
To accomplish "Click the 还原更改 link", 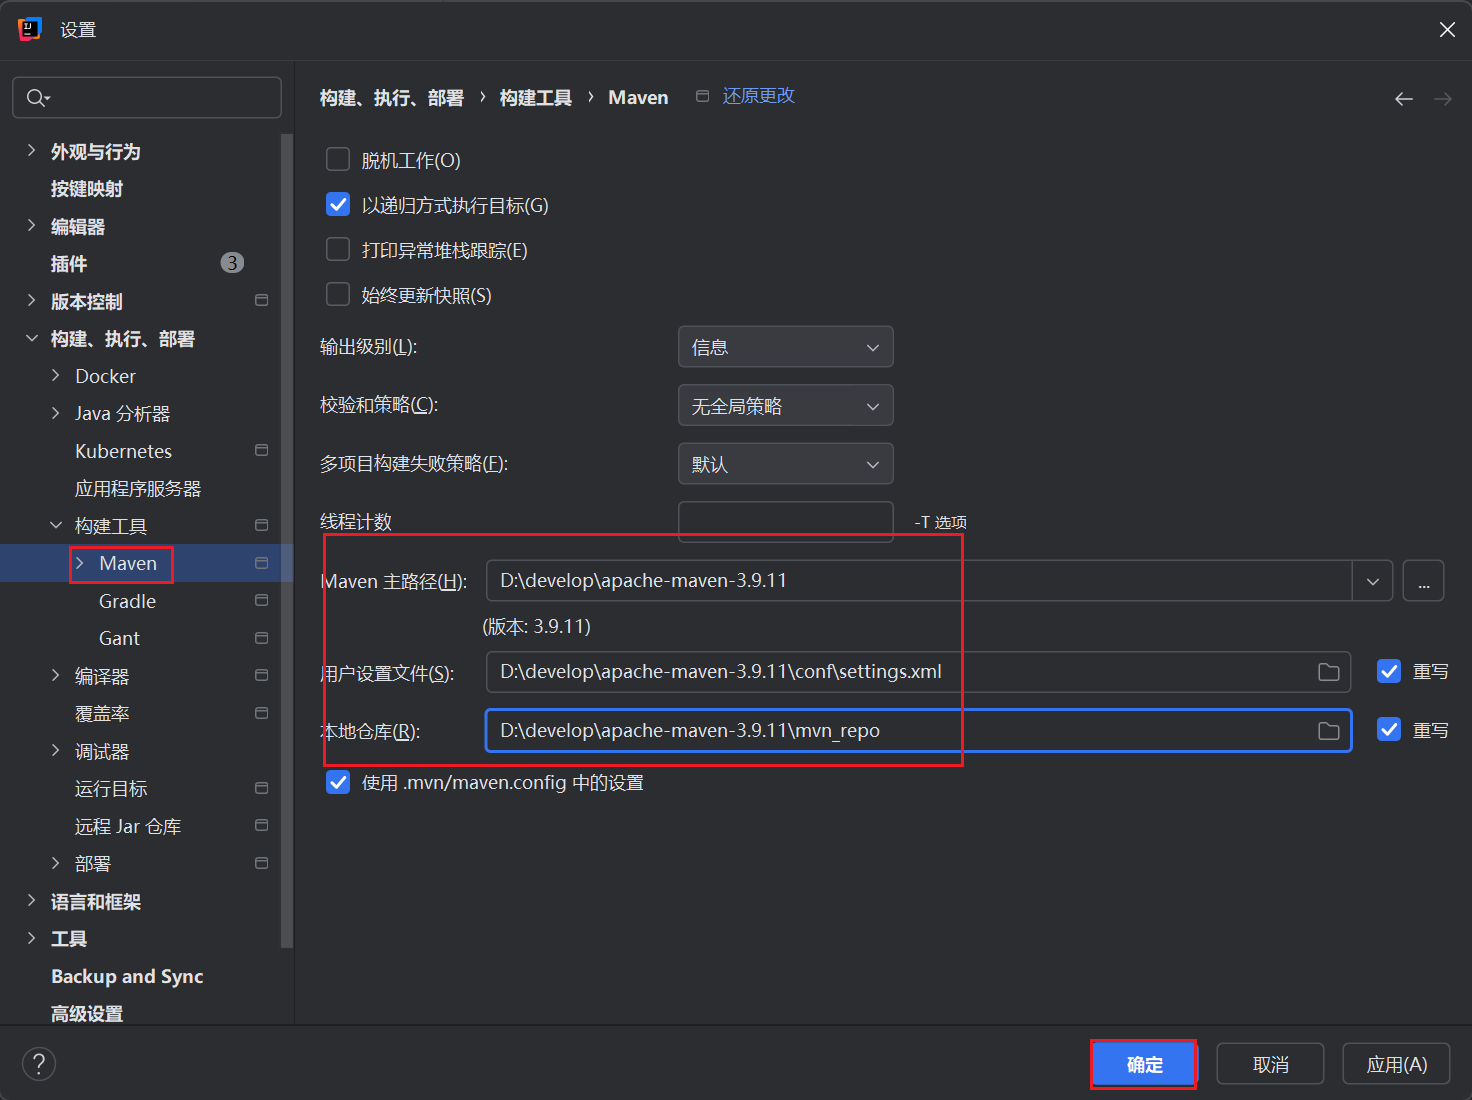I will (759, 96).
